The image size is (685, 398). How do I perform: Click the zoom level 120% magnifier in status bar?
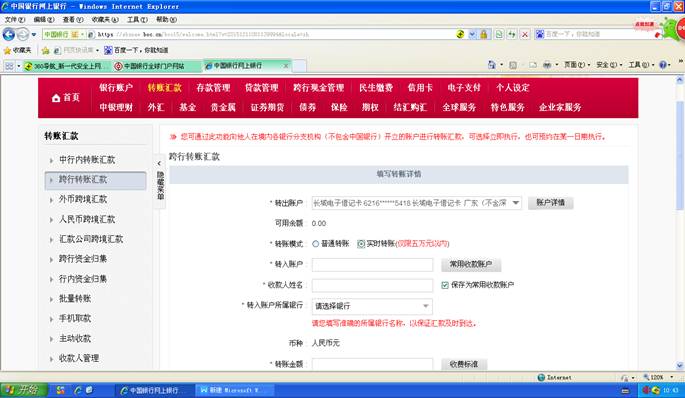tap(646, 377)
